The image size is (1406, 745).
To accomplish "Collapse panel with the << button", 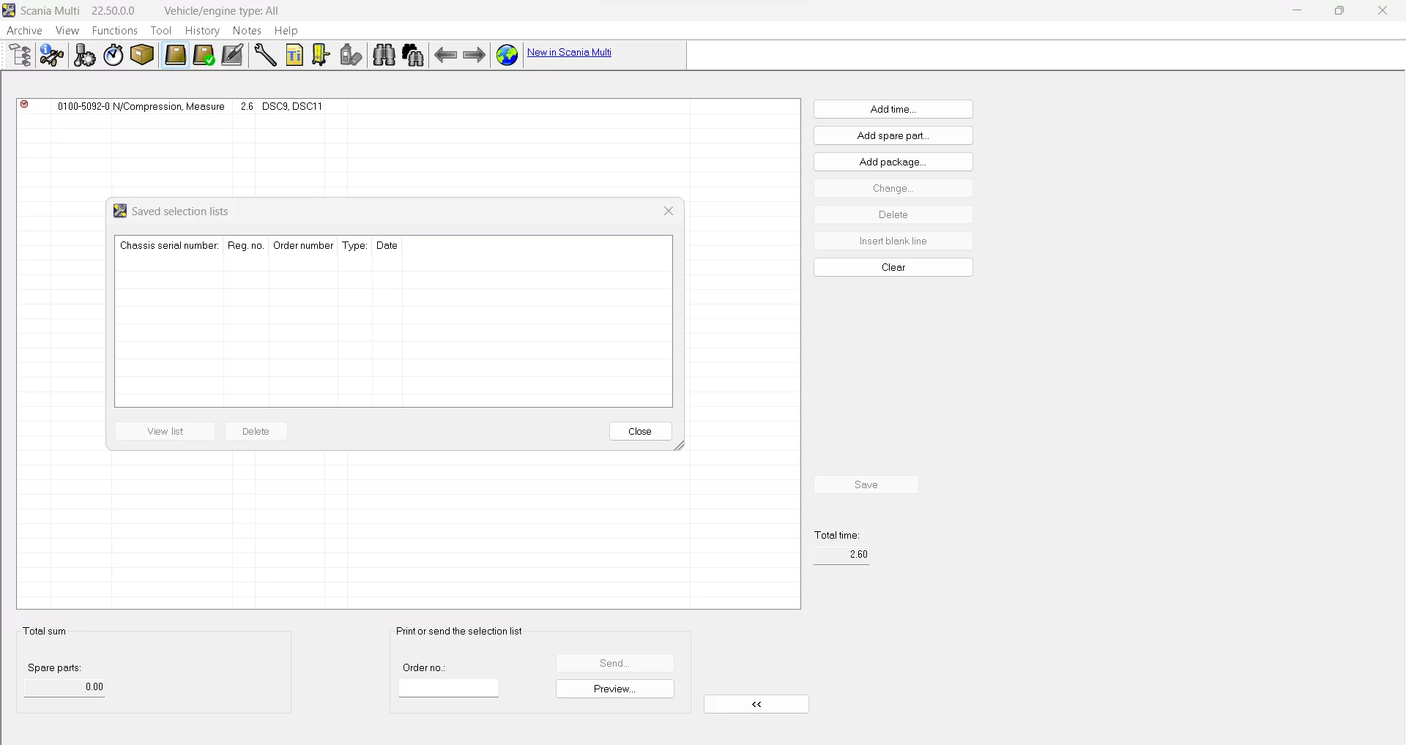I will [756, 704].
